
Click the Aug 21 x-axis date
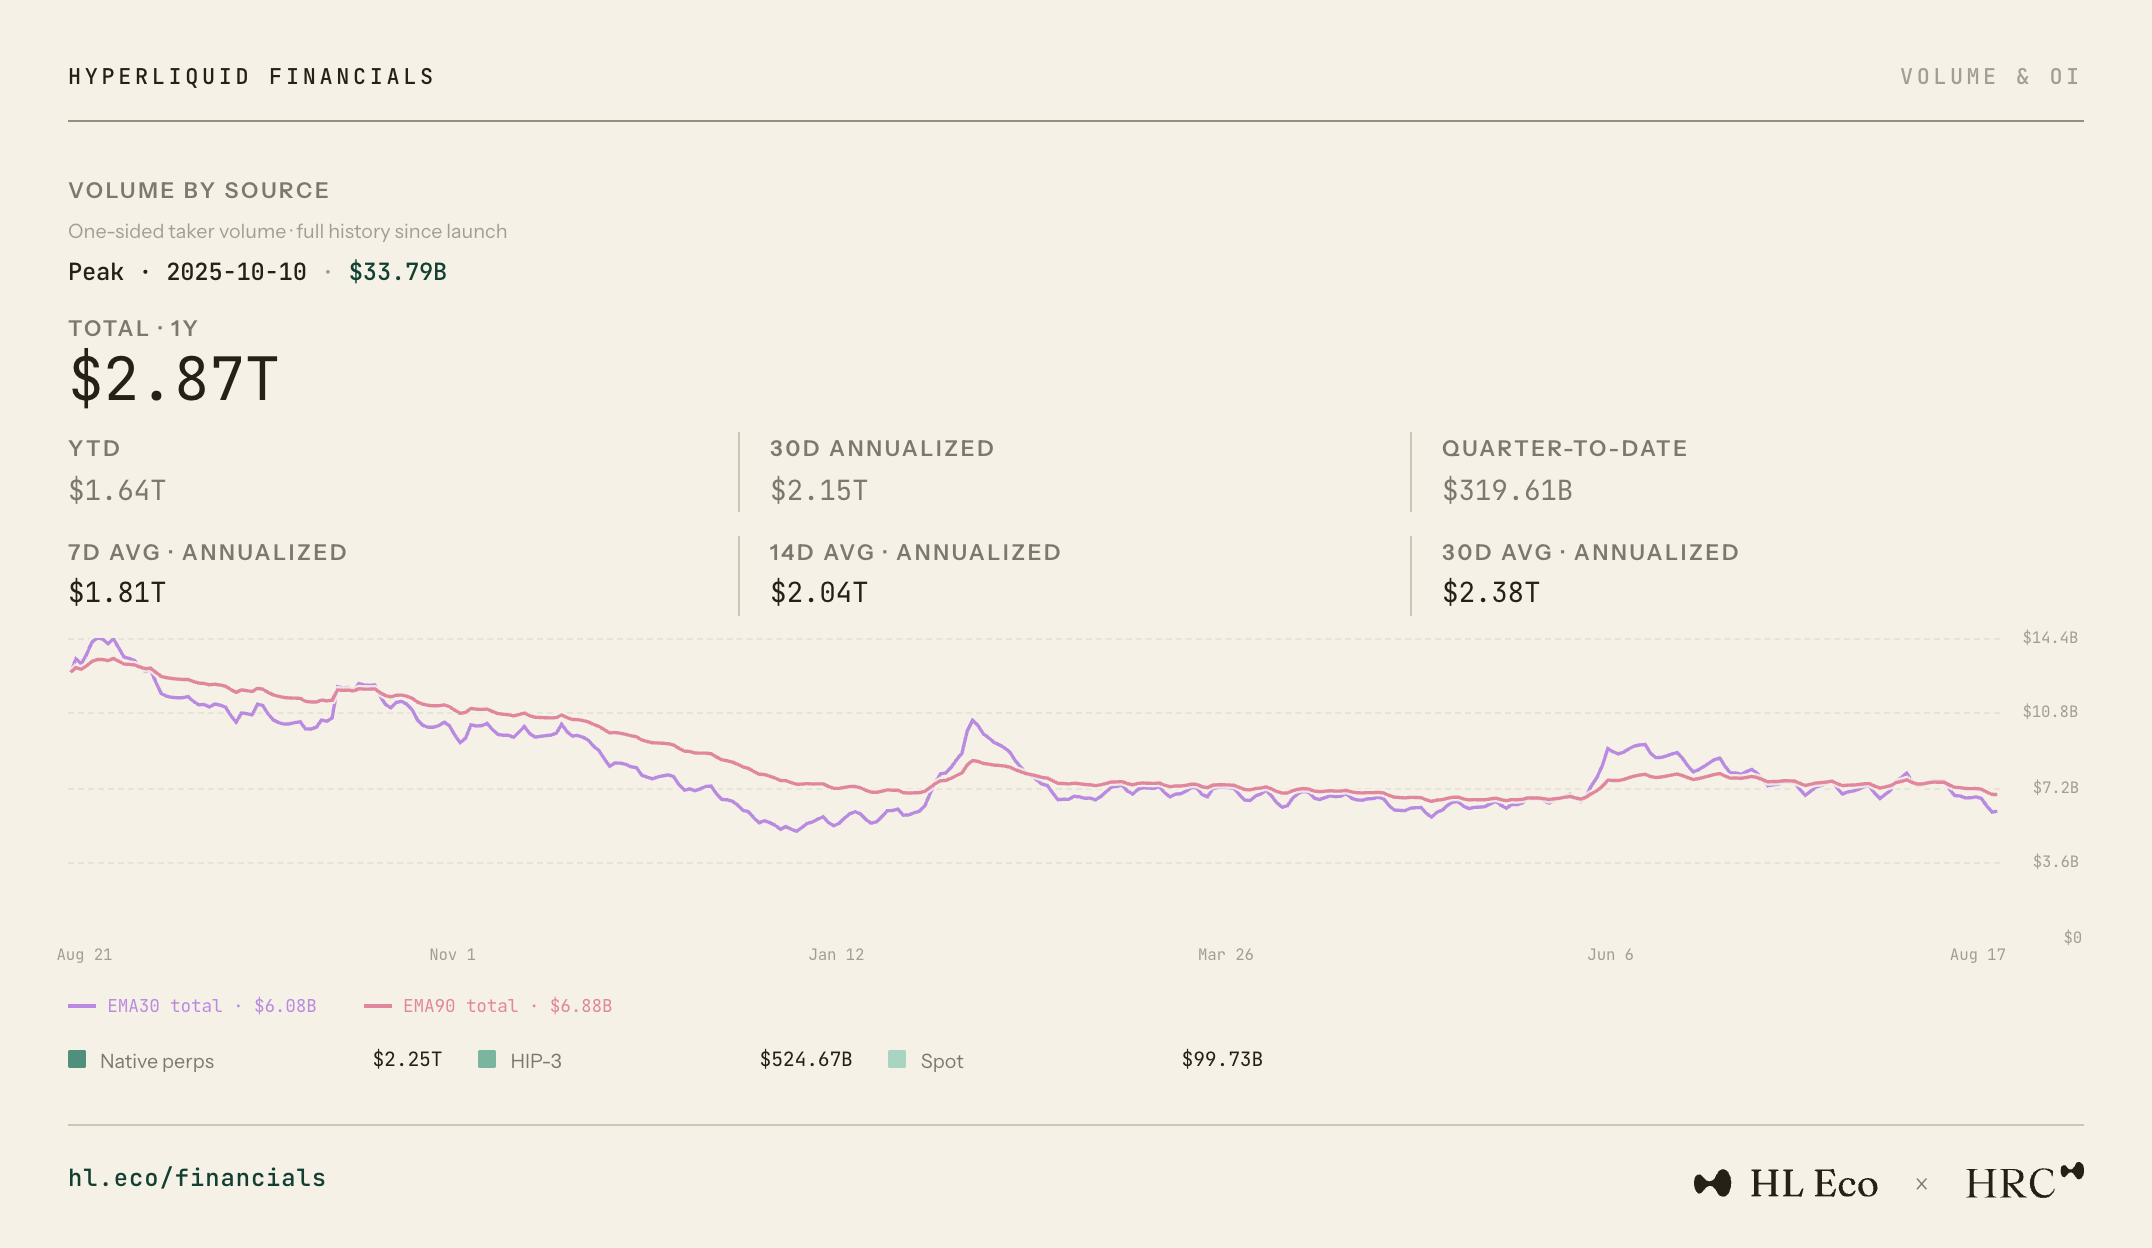click(x=85, y=955)
